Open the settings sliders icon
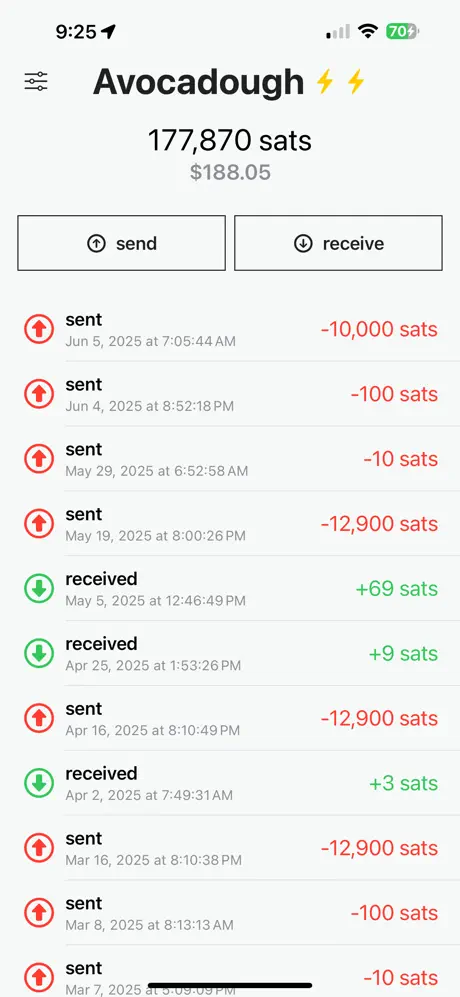 coord(36,81)
